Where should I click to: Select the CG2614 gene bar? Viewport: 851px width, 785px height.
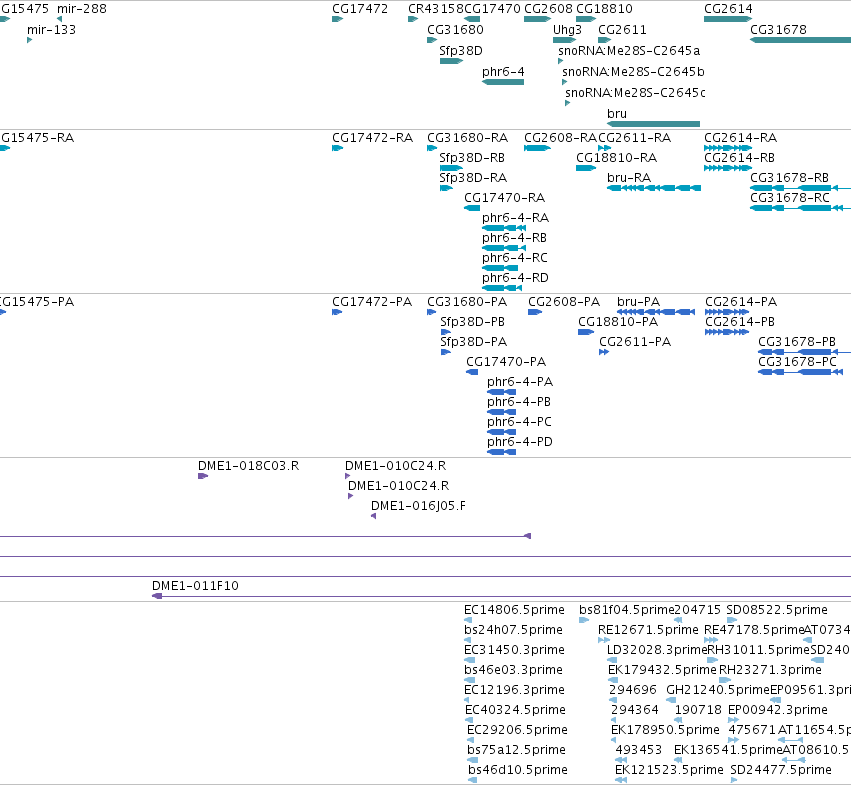[x=728, y=19]
